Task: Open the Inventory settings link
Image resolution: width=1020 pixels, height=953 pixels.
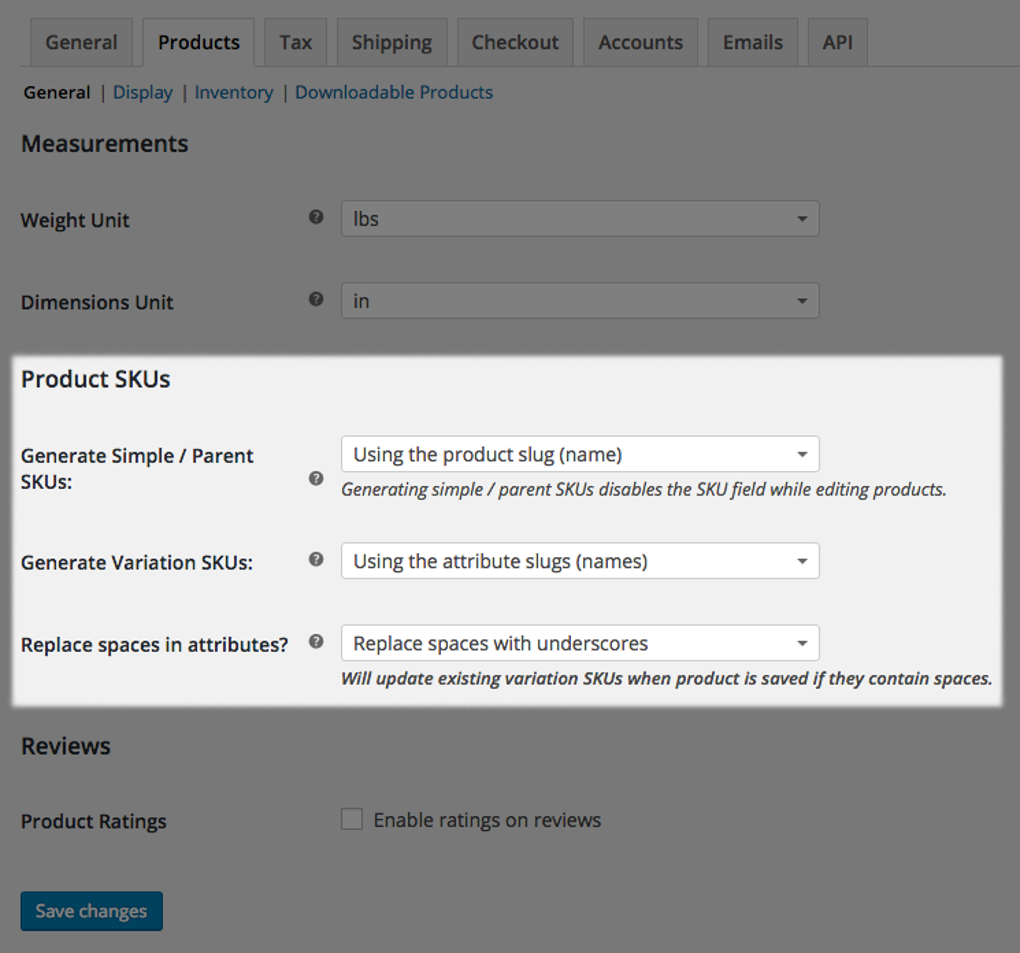Action: tap(234, 92)
